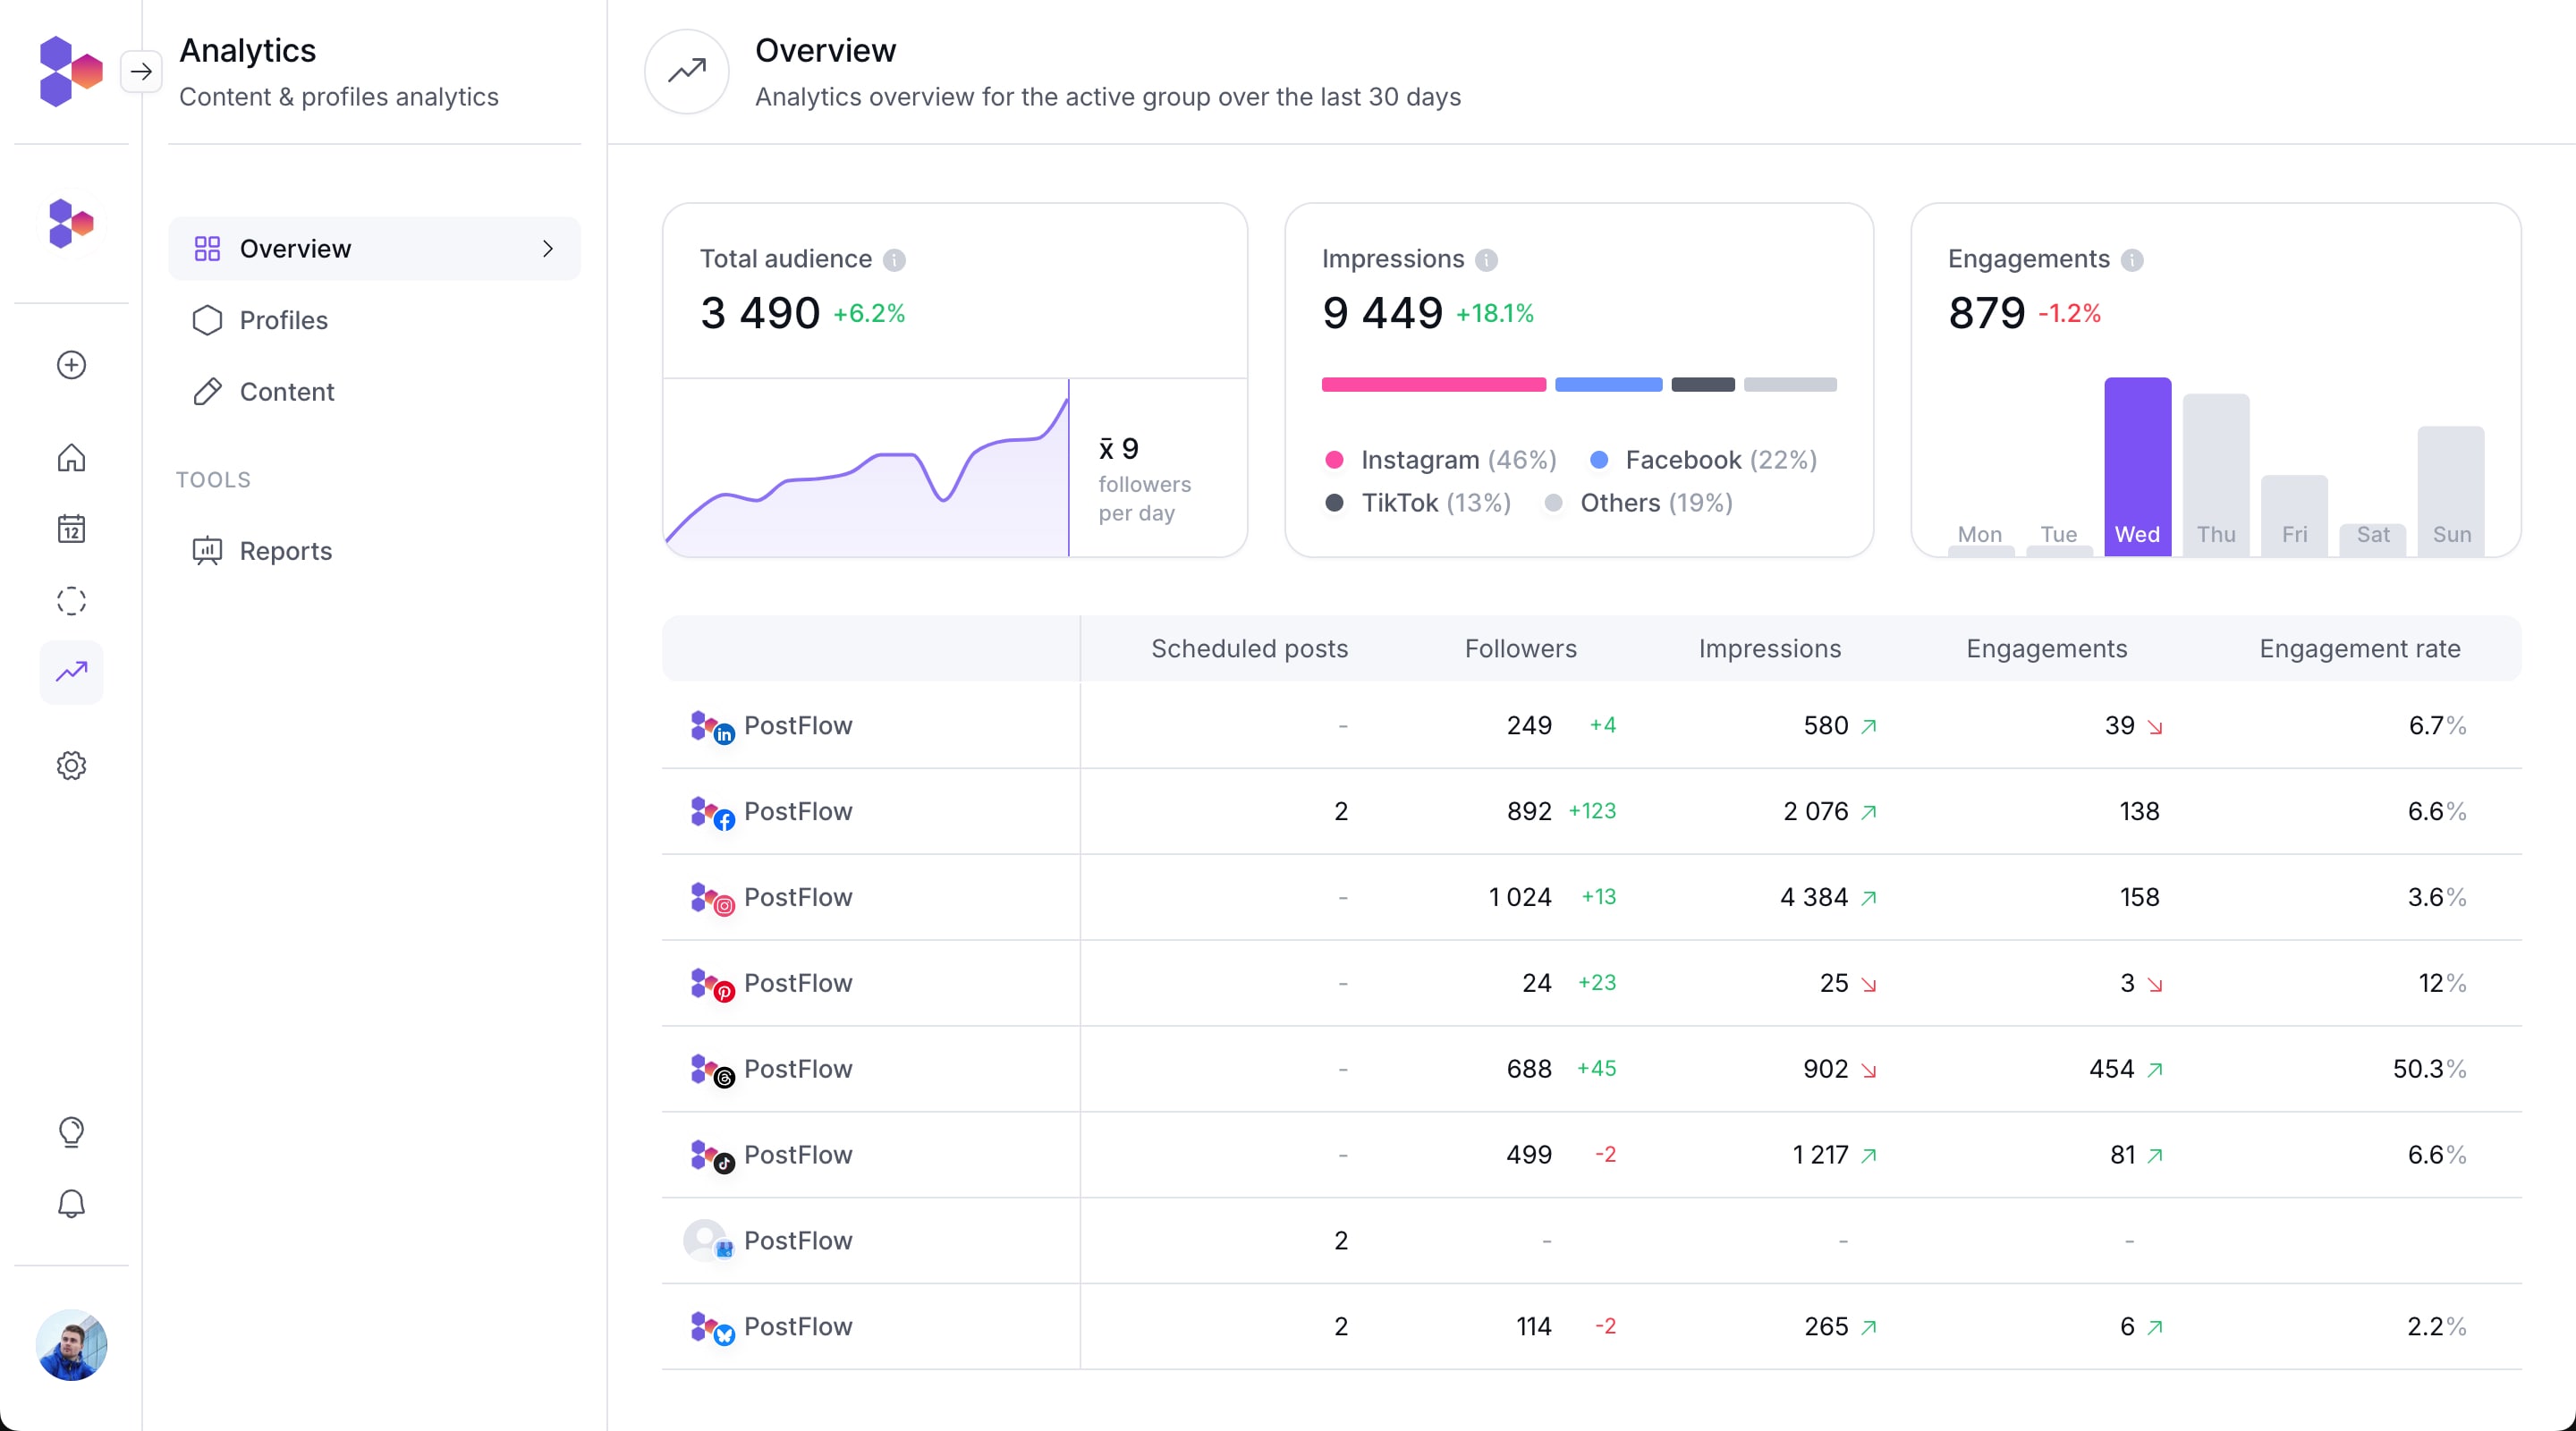
Task: Open the notifications bell icon
Action: coord(71,1203)
